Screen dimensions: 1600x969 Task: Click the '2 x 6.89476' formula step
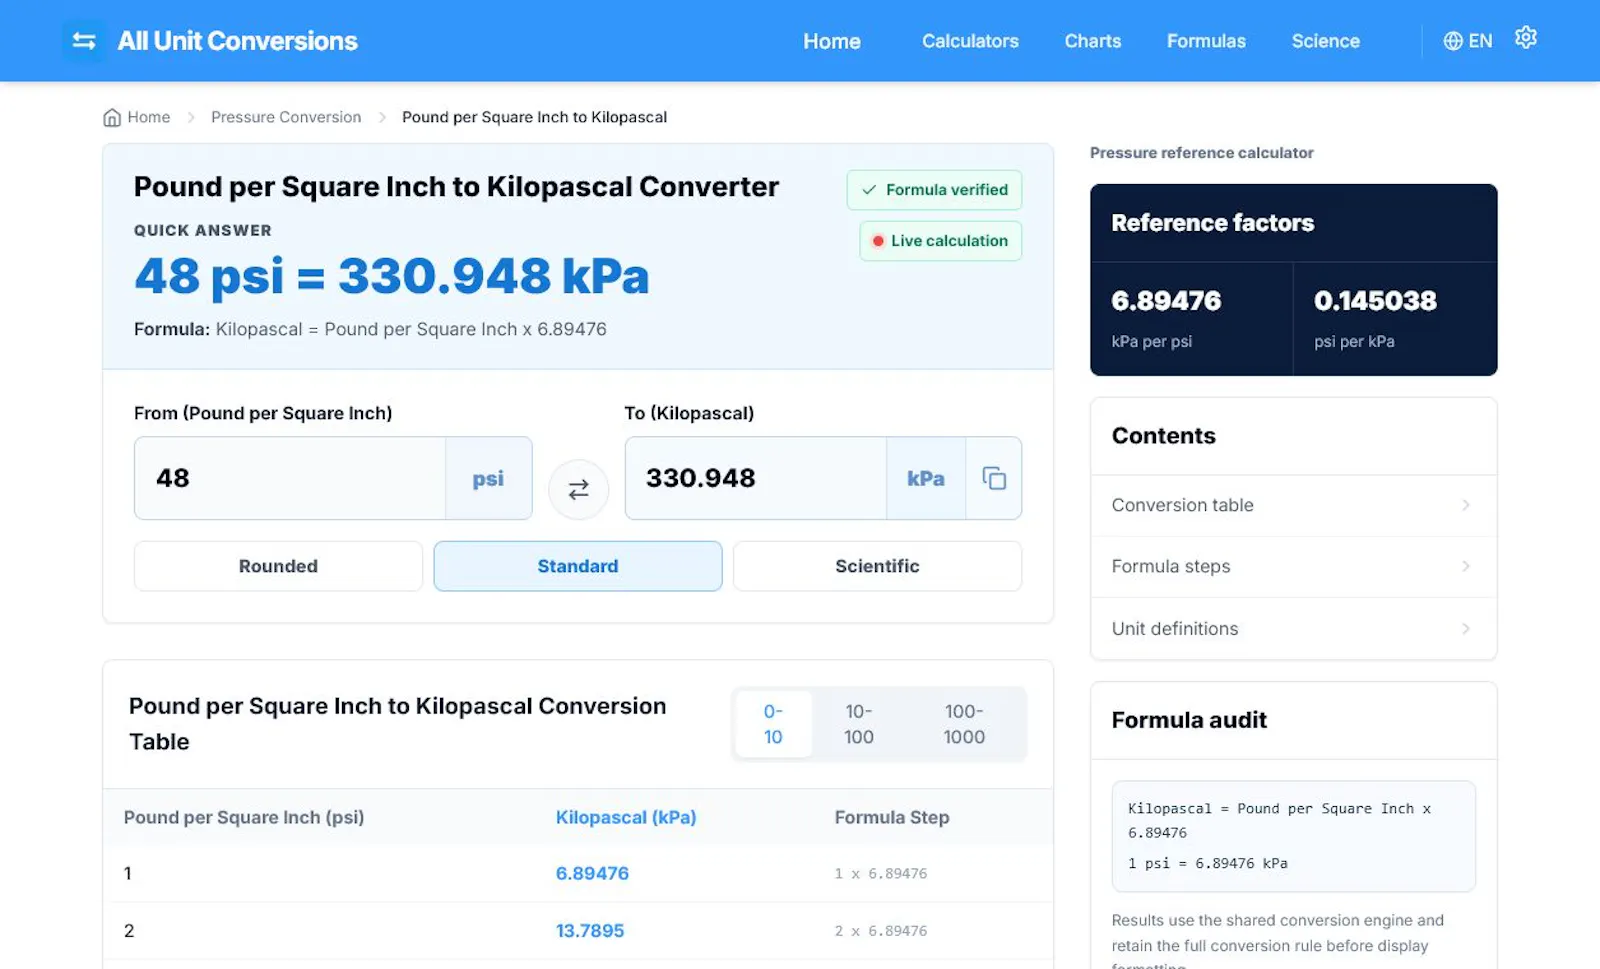(881, 931)
